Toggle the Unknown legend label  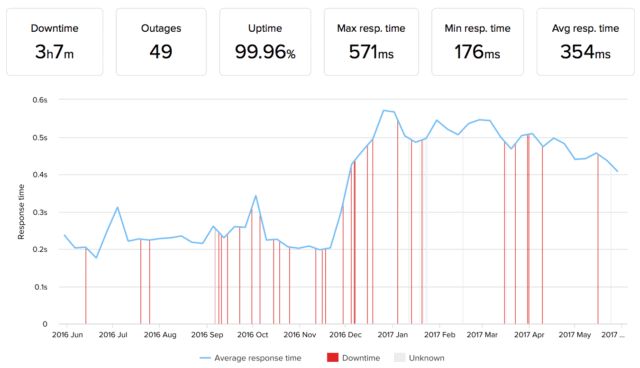pos(427,358)
